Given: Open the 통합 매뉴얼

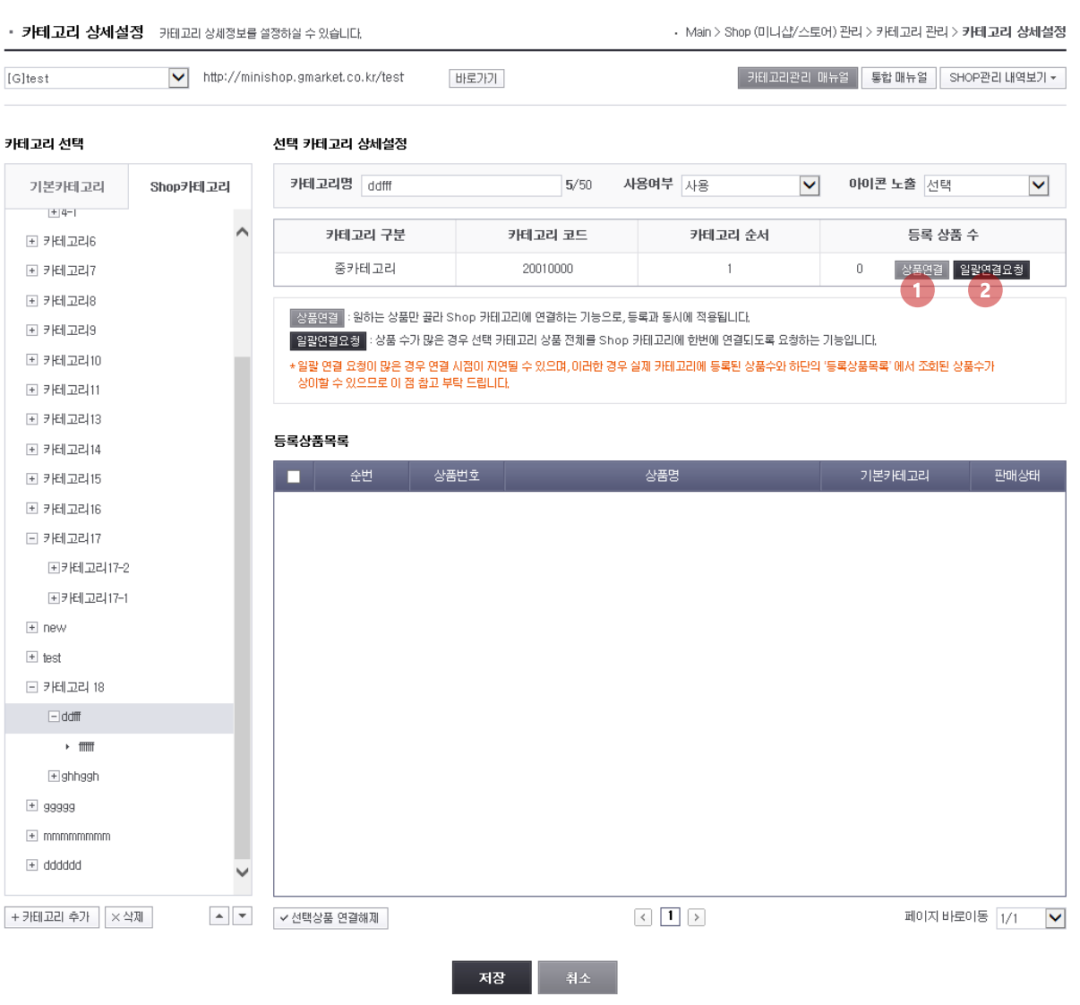Looking at the screenshot, I should [x=899, y=78].
